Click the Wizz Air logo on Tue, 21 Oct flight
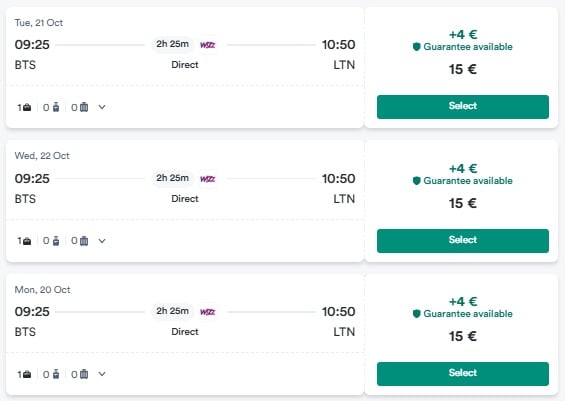565x401 pixels. pyautogui.click(x=208, y=45)
